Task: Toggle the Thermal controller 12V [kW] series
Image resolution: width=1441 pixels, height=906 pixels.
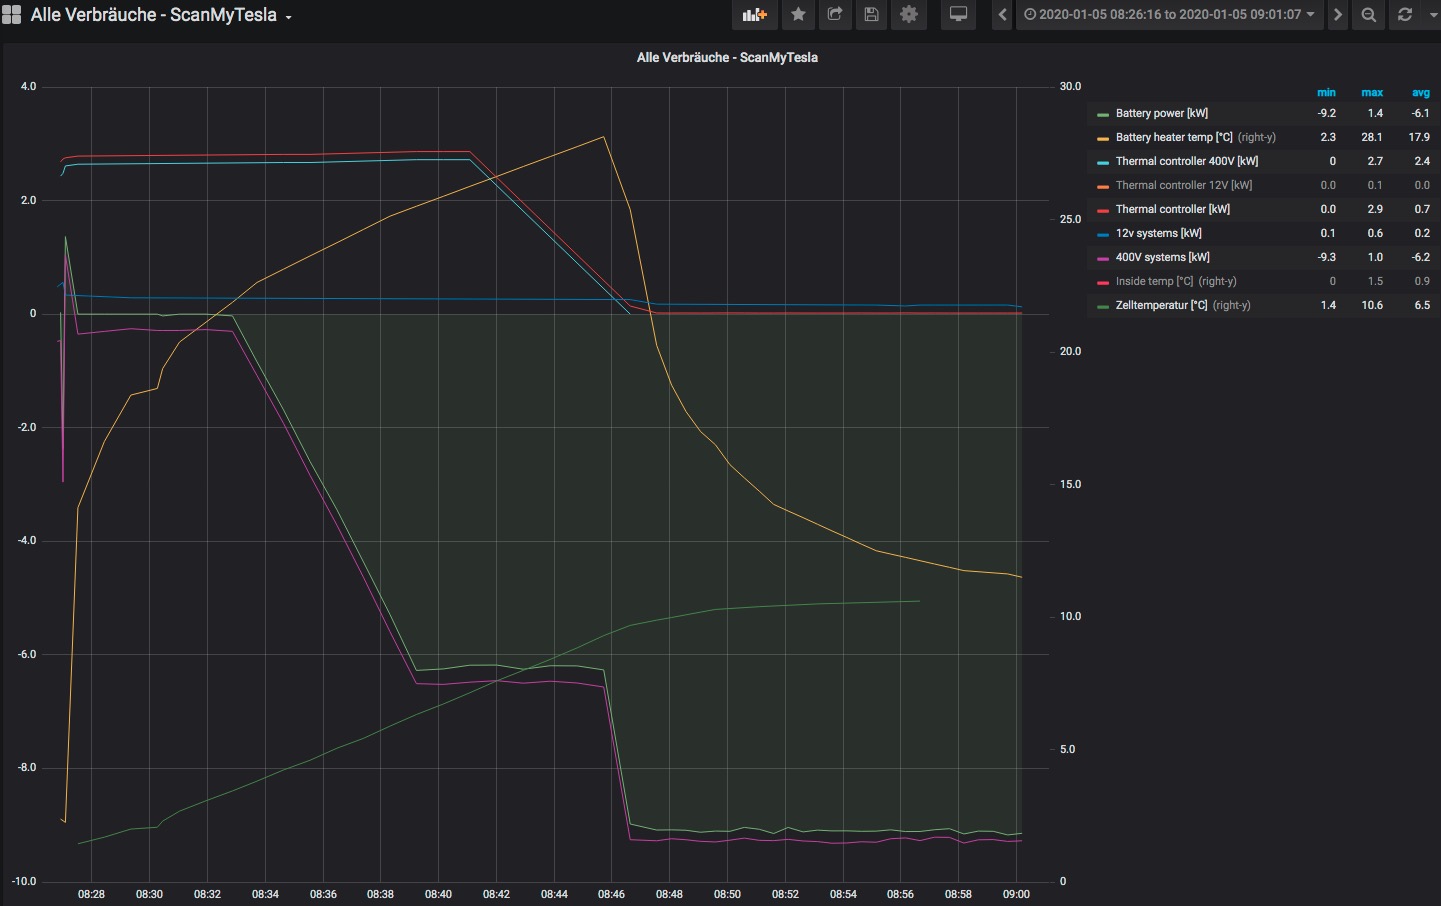Action: [1184, 186]
